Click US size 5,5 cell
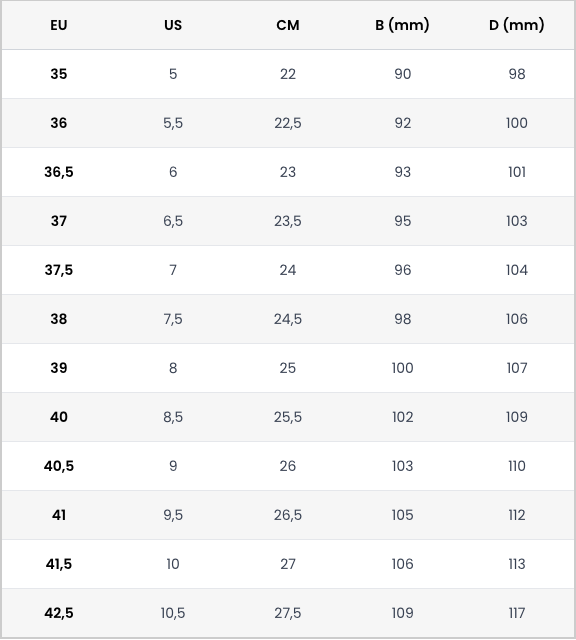Image resolution: width=576 pixels, height=640 pixels. (173, 123)
